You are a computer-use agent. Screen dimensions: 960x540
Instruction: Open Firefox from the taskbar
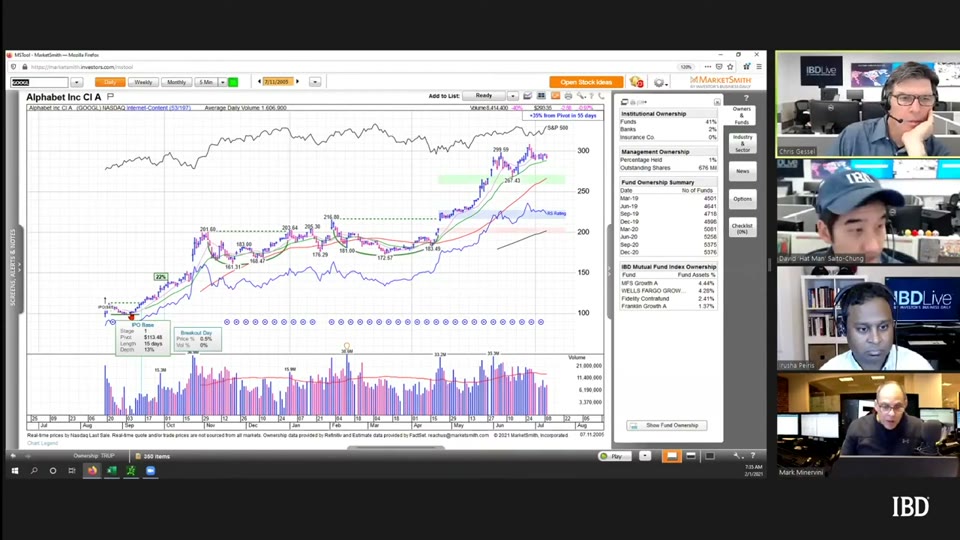pos(92,470)
